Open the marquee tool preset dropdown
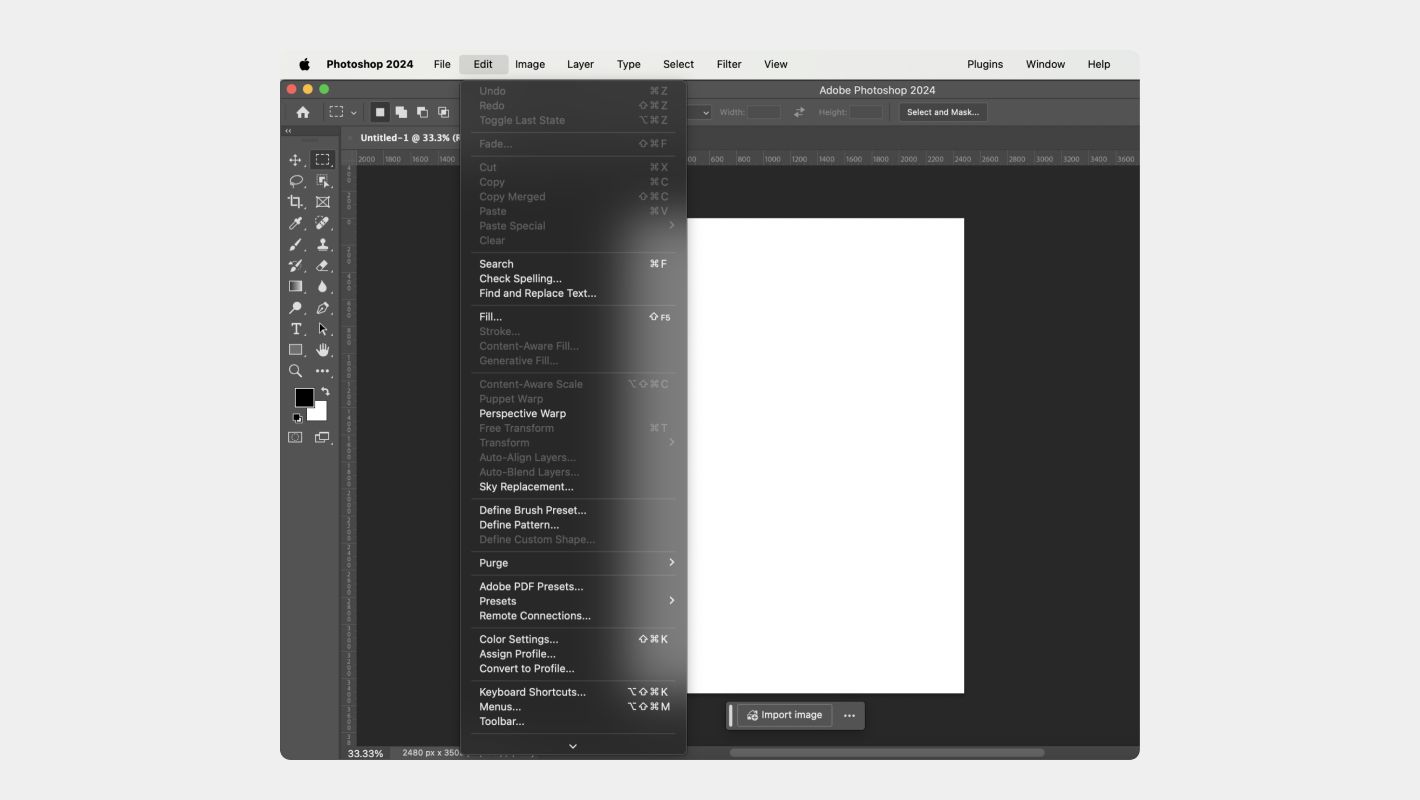Image resolution: width=1420 pixels, height=800 pixels. pyautogui.click(x=354, y=112)
